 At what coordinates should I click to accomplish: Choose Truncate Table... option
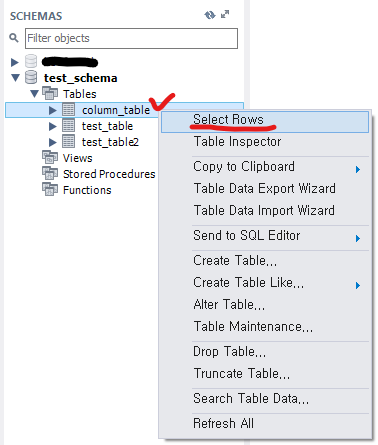242,373
